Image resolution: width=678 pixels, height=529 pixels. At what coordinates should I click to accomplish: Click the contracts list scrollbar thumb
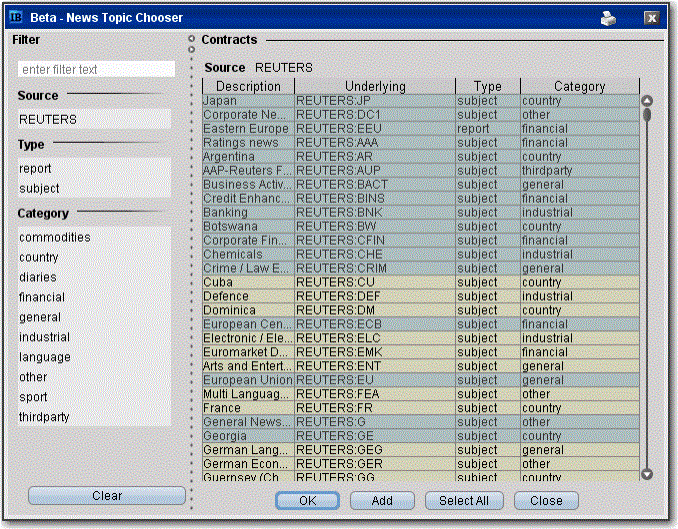point(647,115)
